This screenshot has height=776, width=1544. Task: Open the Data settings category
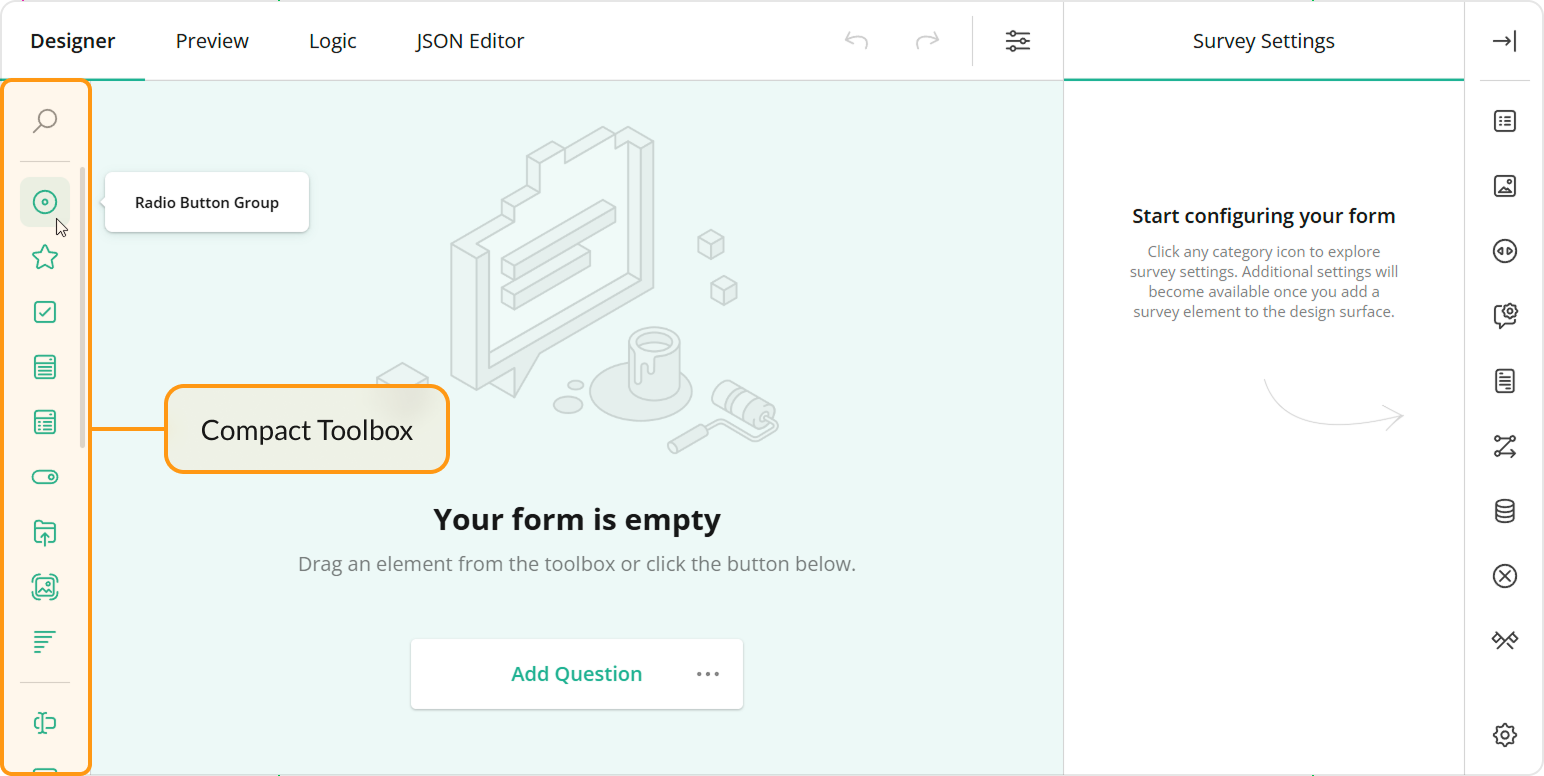point(1504,511)
